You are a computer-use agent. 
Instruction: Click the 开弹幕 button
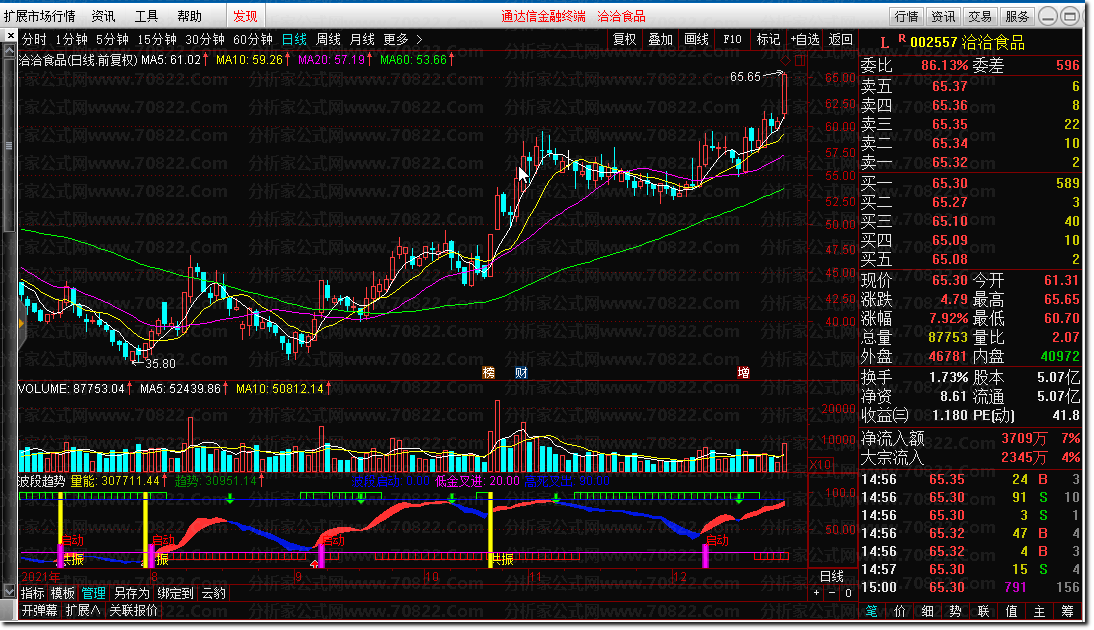click(x=40, y=610)
